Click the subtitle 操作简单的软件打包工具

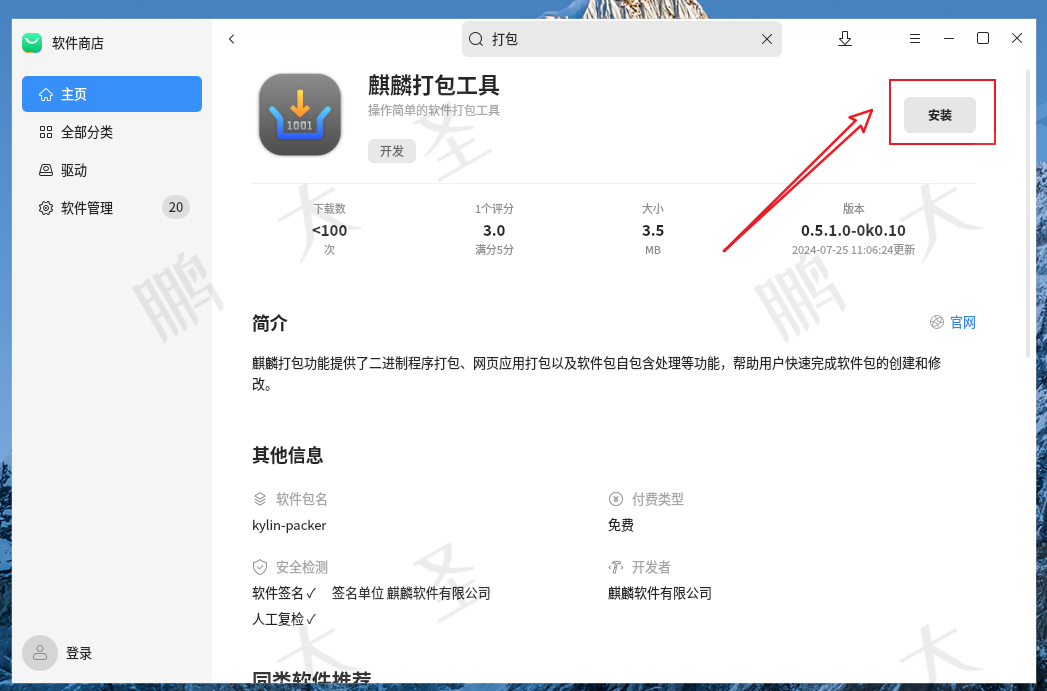pos(434,110)
